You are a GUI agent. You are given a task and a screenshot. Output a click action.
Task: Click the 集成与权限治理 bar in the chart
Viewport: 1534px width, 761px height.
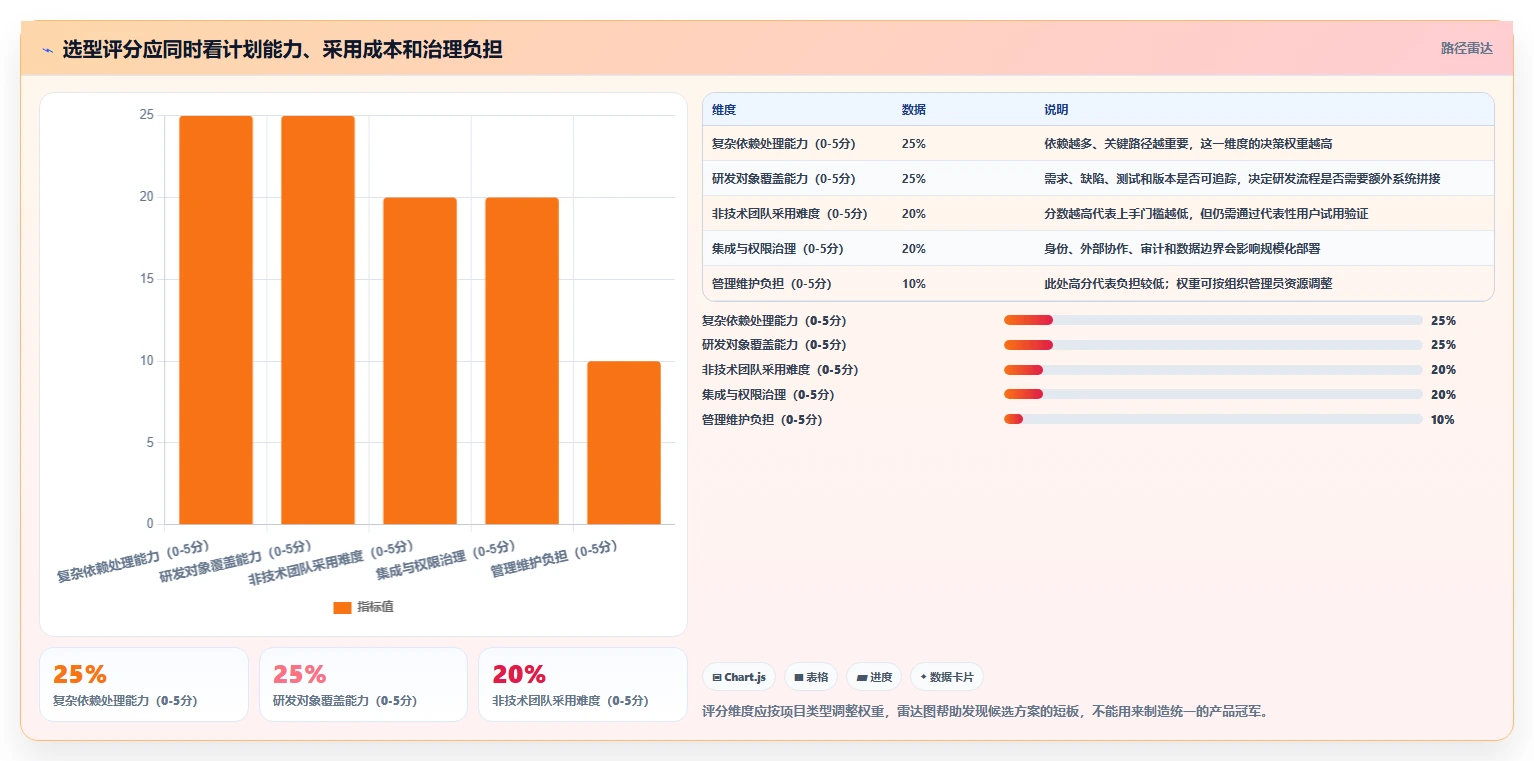coord(522,361)
